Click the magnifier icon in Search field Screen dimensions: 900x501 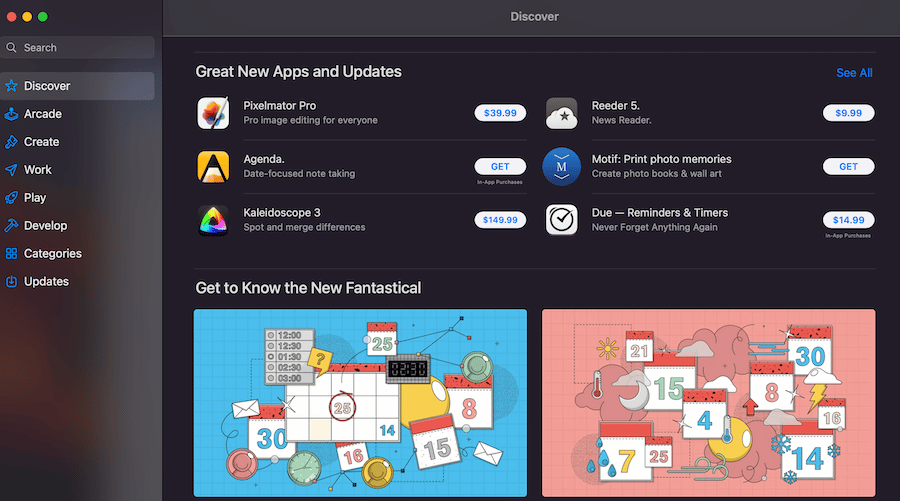[x=11, y=48]
